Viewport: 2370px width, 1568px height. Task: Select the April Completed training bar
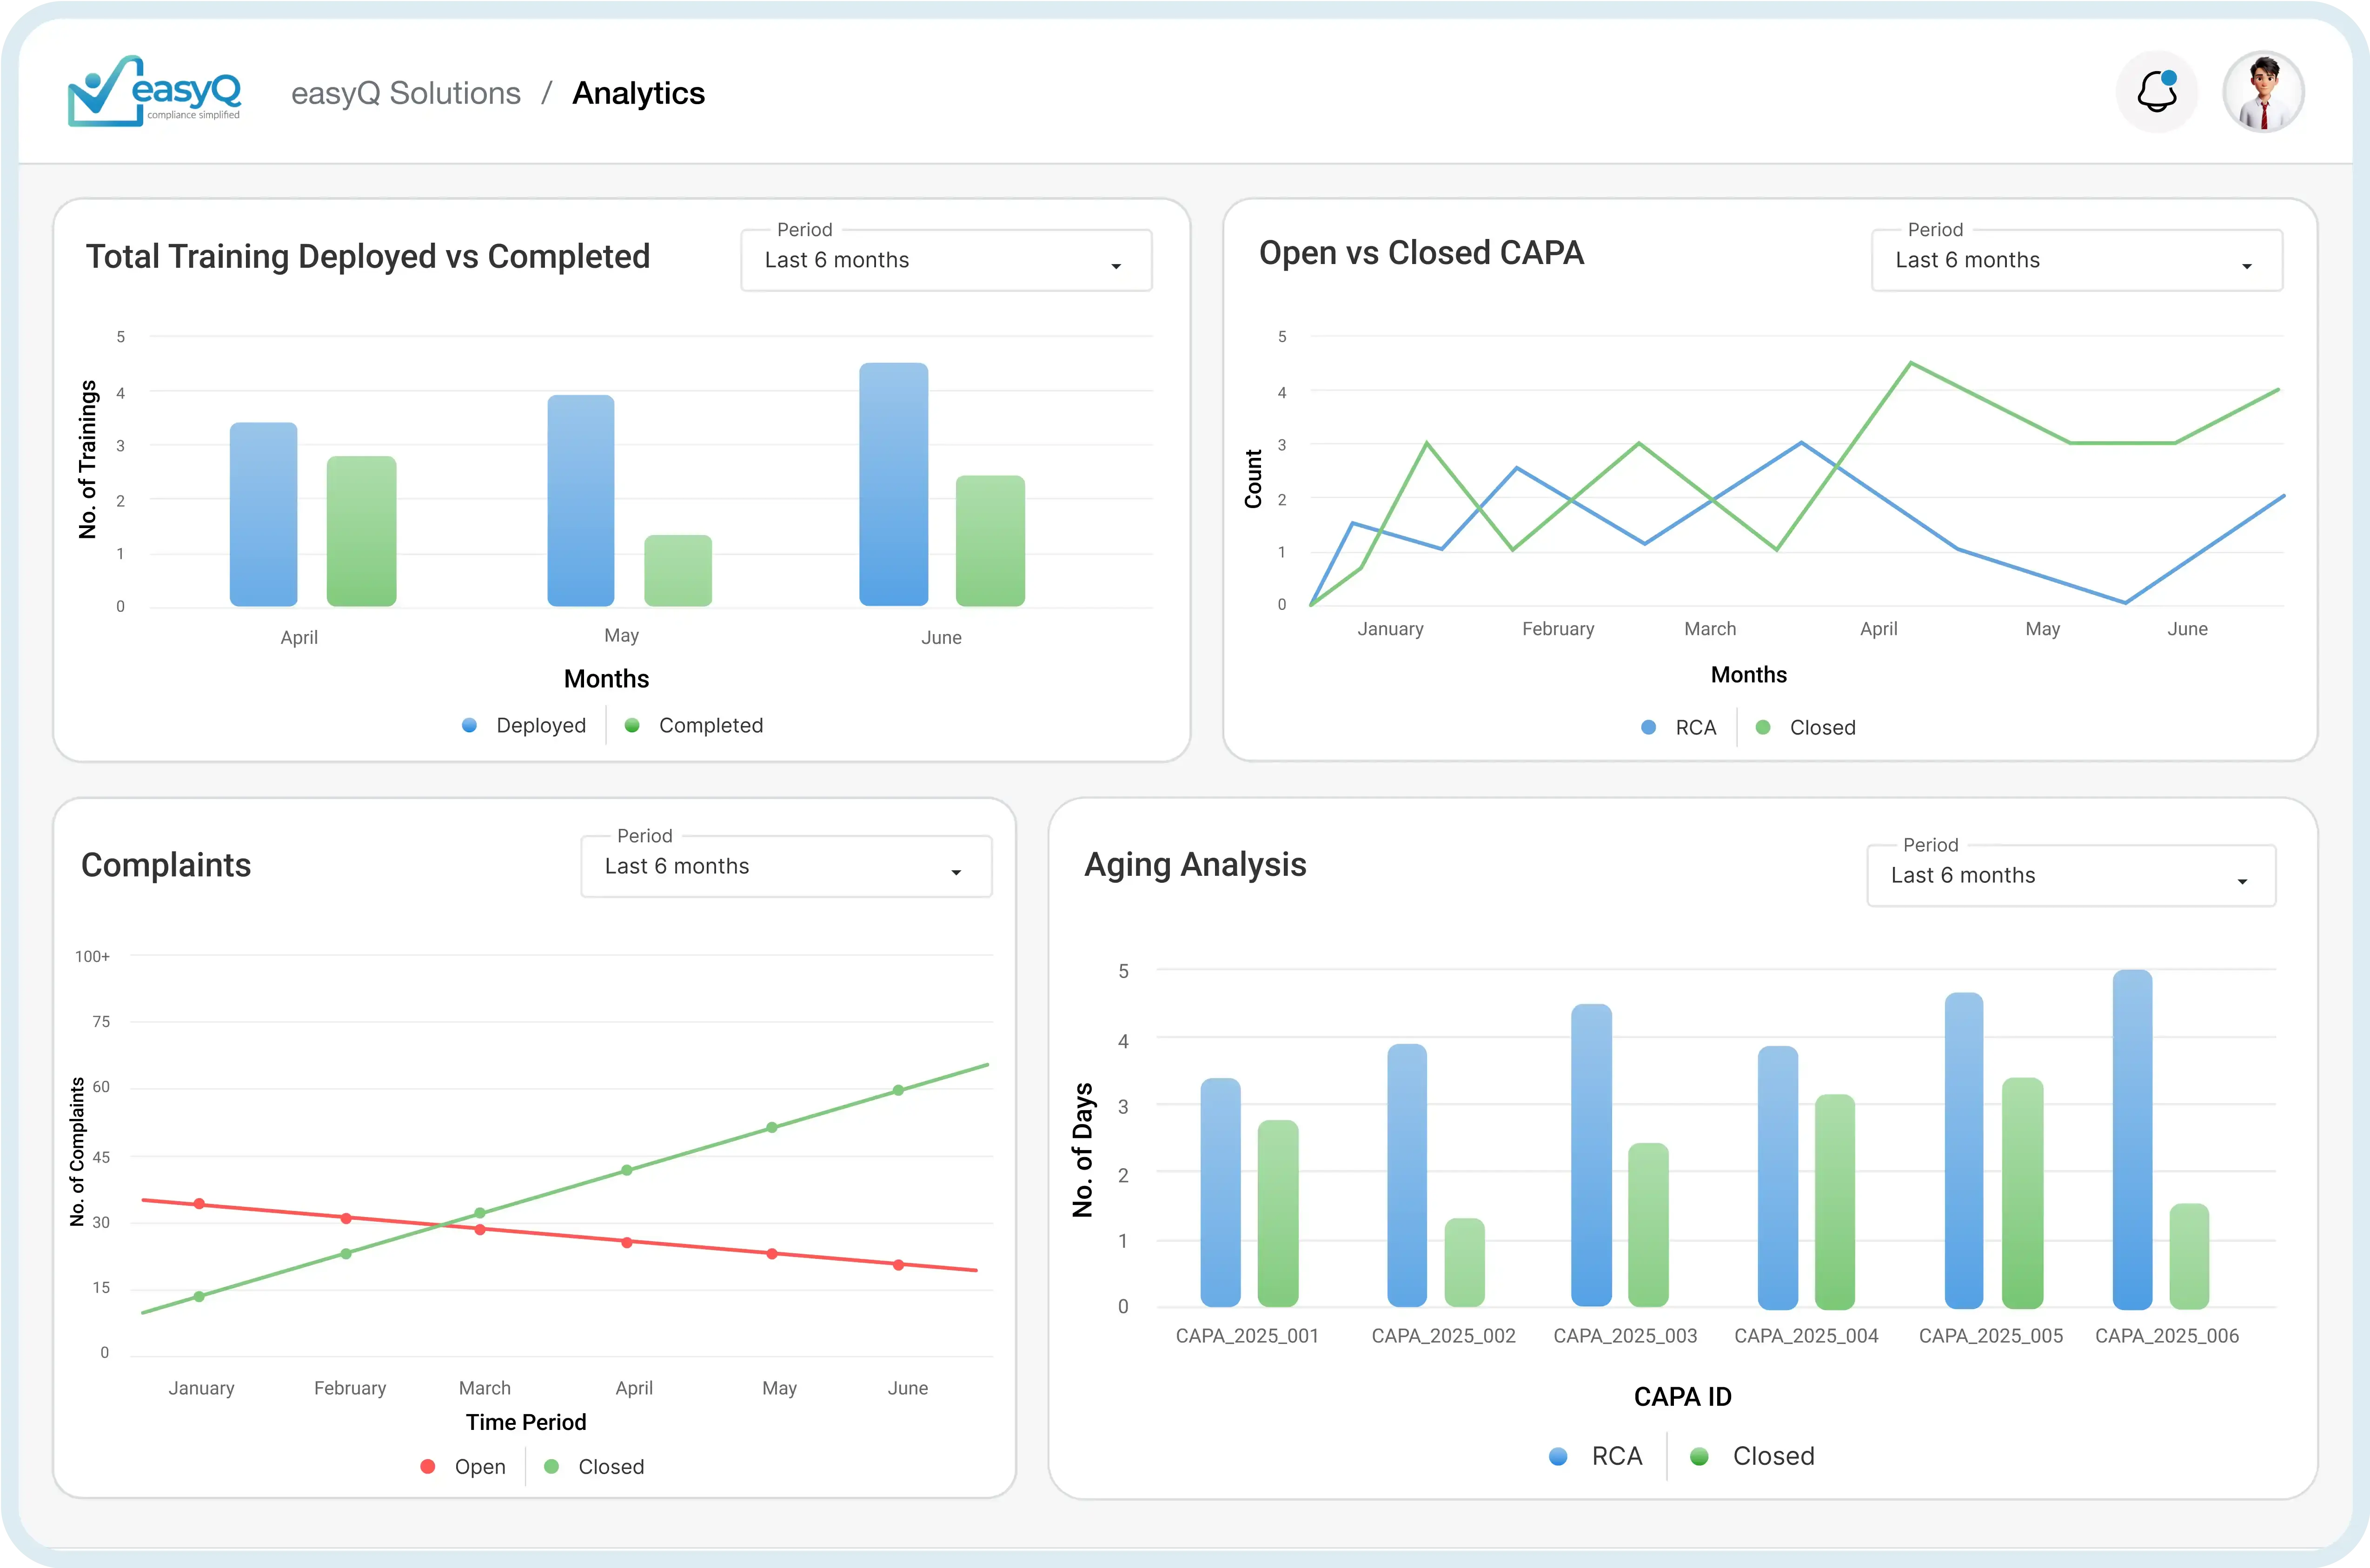click(362, 531)
